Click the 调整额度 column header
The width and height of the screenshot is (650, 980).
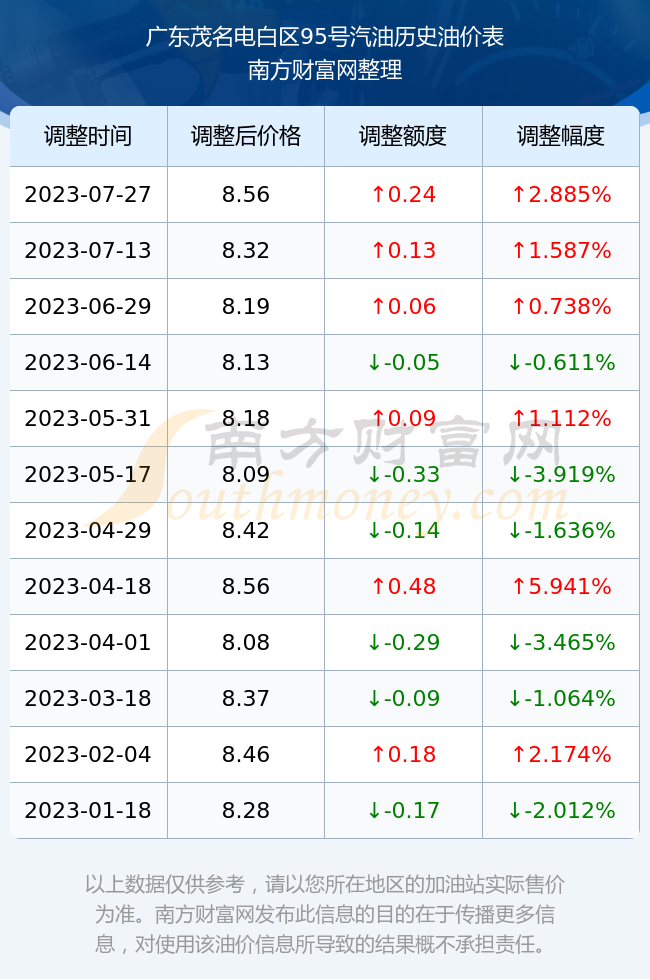point(403,136)
